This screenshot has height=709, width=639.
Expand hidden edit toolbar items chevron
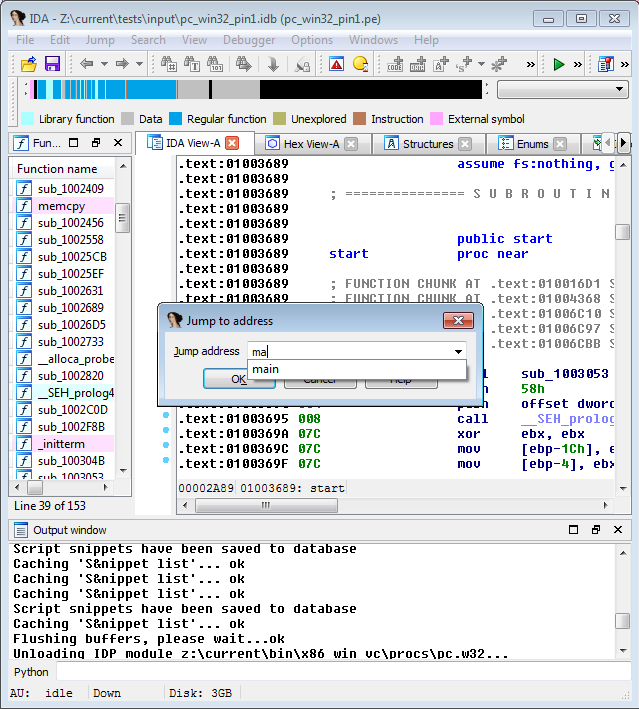tap(530, 65)
